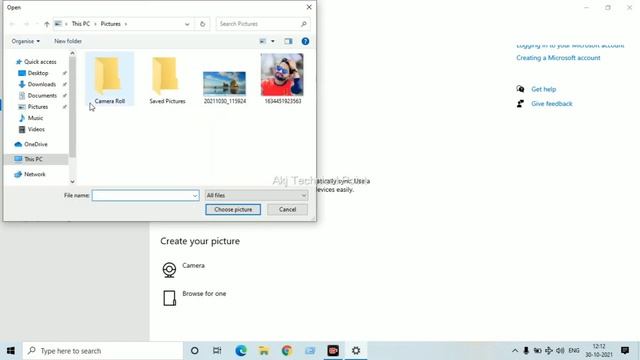640x360 pixels.
Task: Open the red recorder app on taskbar
Action: 333,351
